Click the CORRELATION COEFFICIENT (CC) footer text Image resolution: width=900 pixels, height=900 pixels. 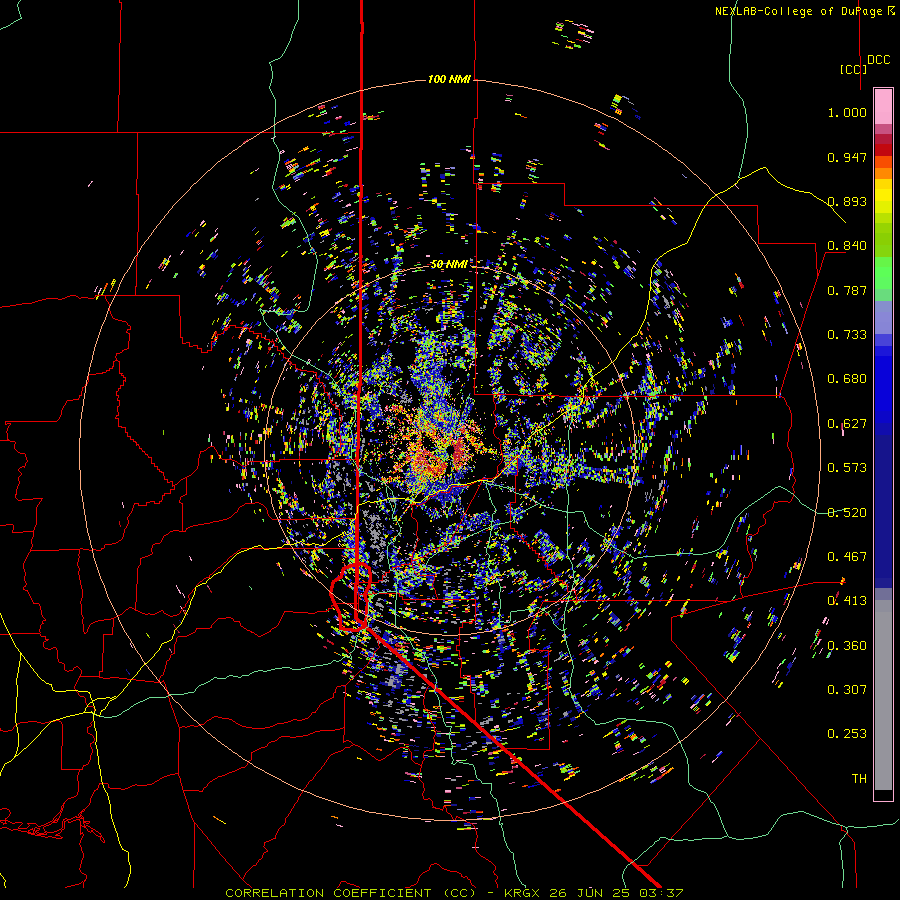tap(350, 893)
